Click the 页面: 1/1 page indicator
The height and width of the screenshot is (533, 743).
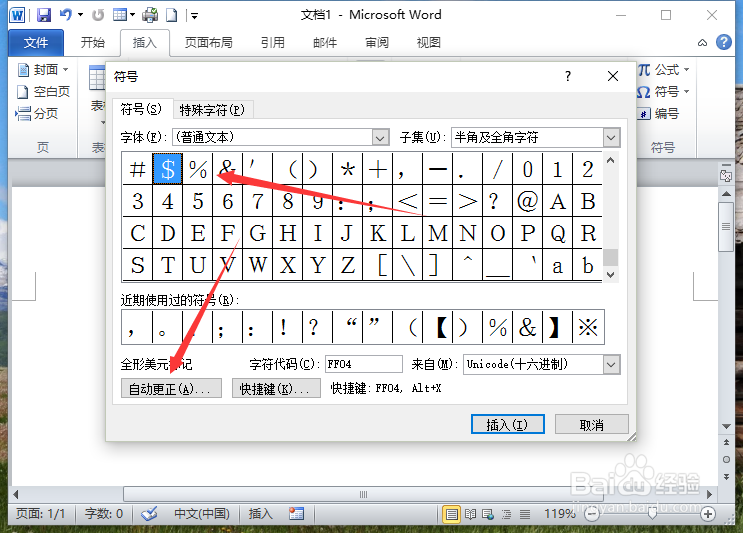(x=40, y=514)
